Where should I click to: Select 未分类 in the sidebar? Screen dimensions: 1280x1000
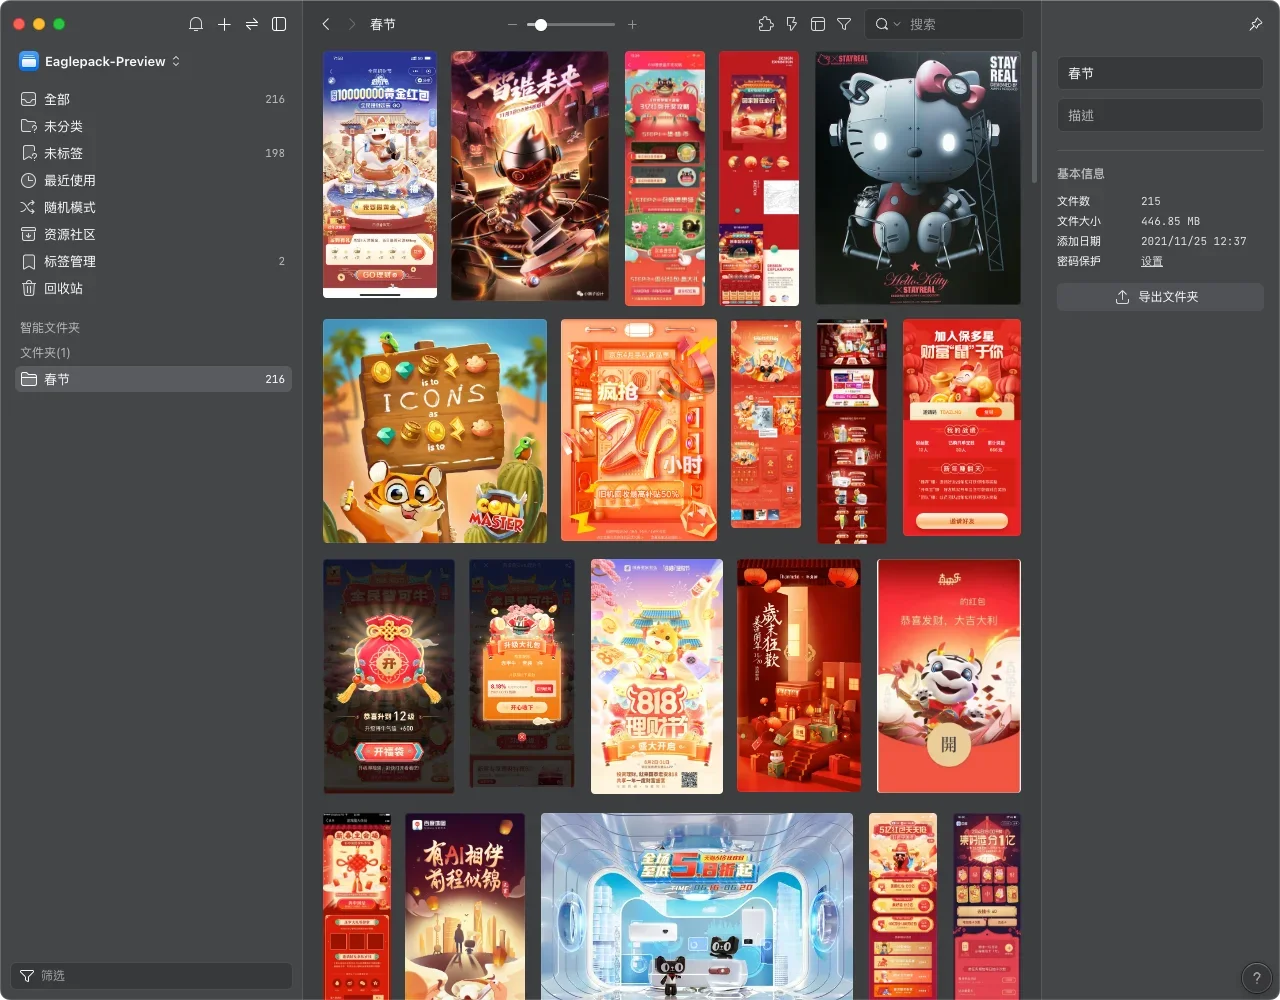(153, 126)
